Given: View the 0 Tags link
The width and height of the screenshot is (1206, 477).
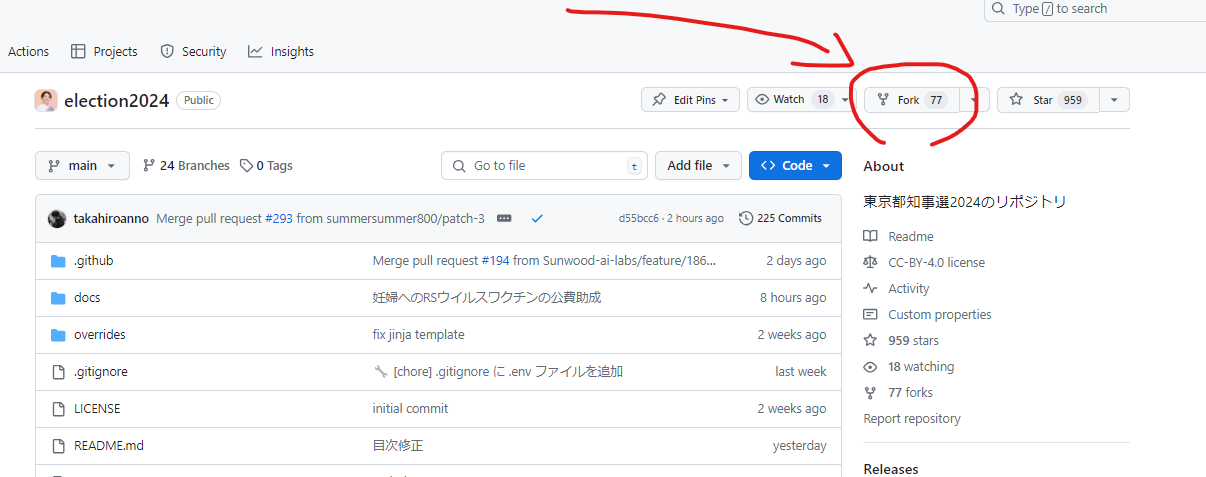Looking at the screenshot, I should click(266, 165).
